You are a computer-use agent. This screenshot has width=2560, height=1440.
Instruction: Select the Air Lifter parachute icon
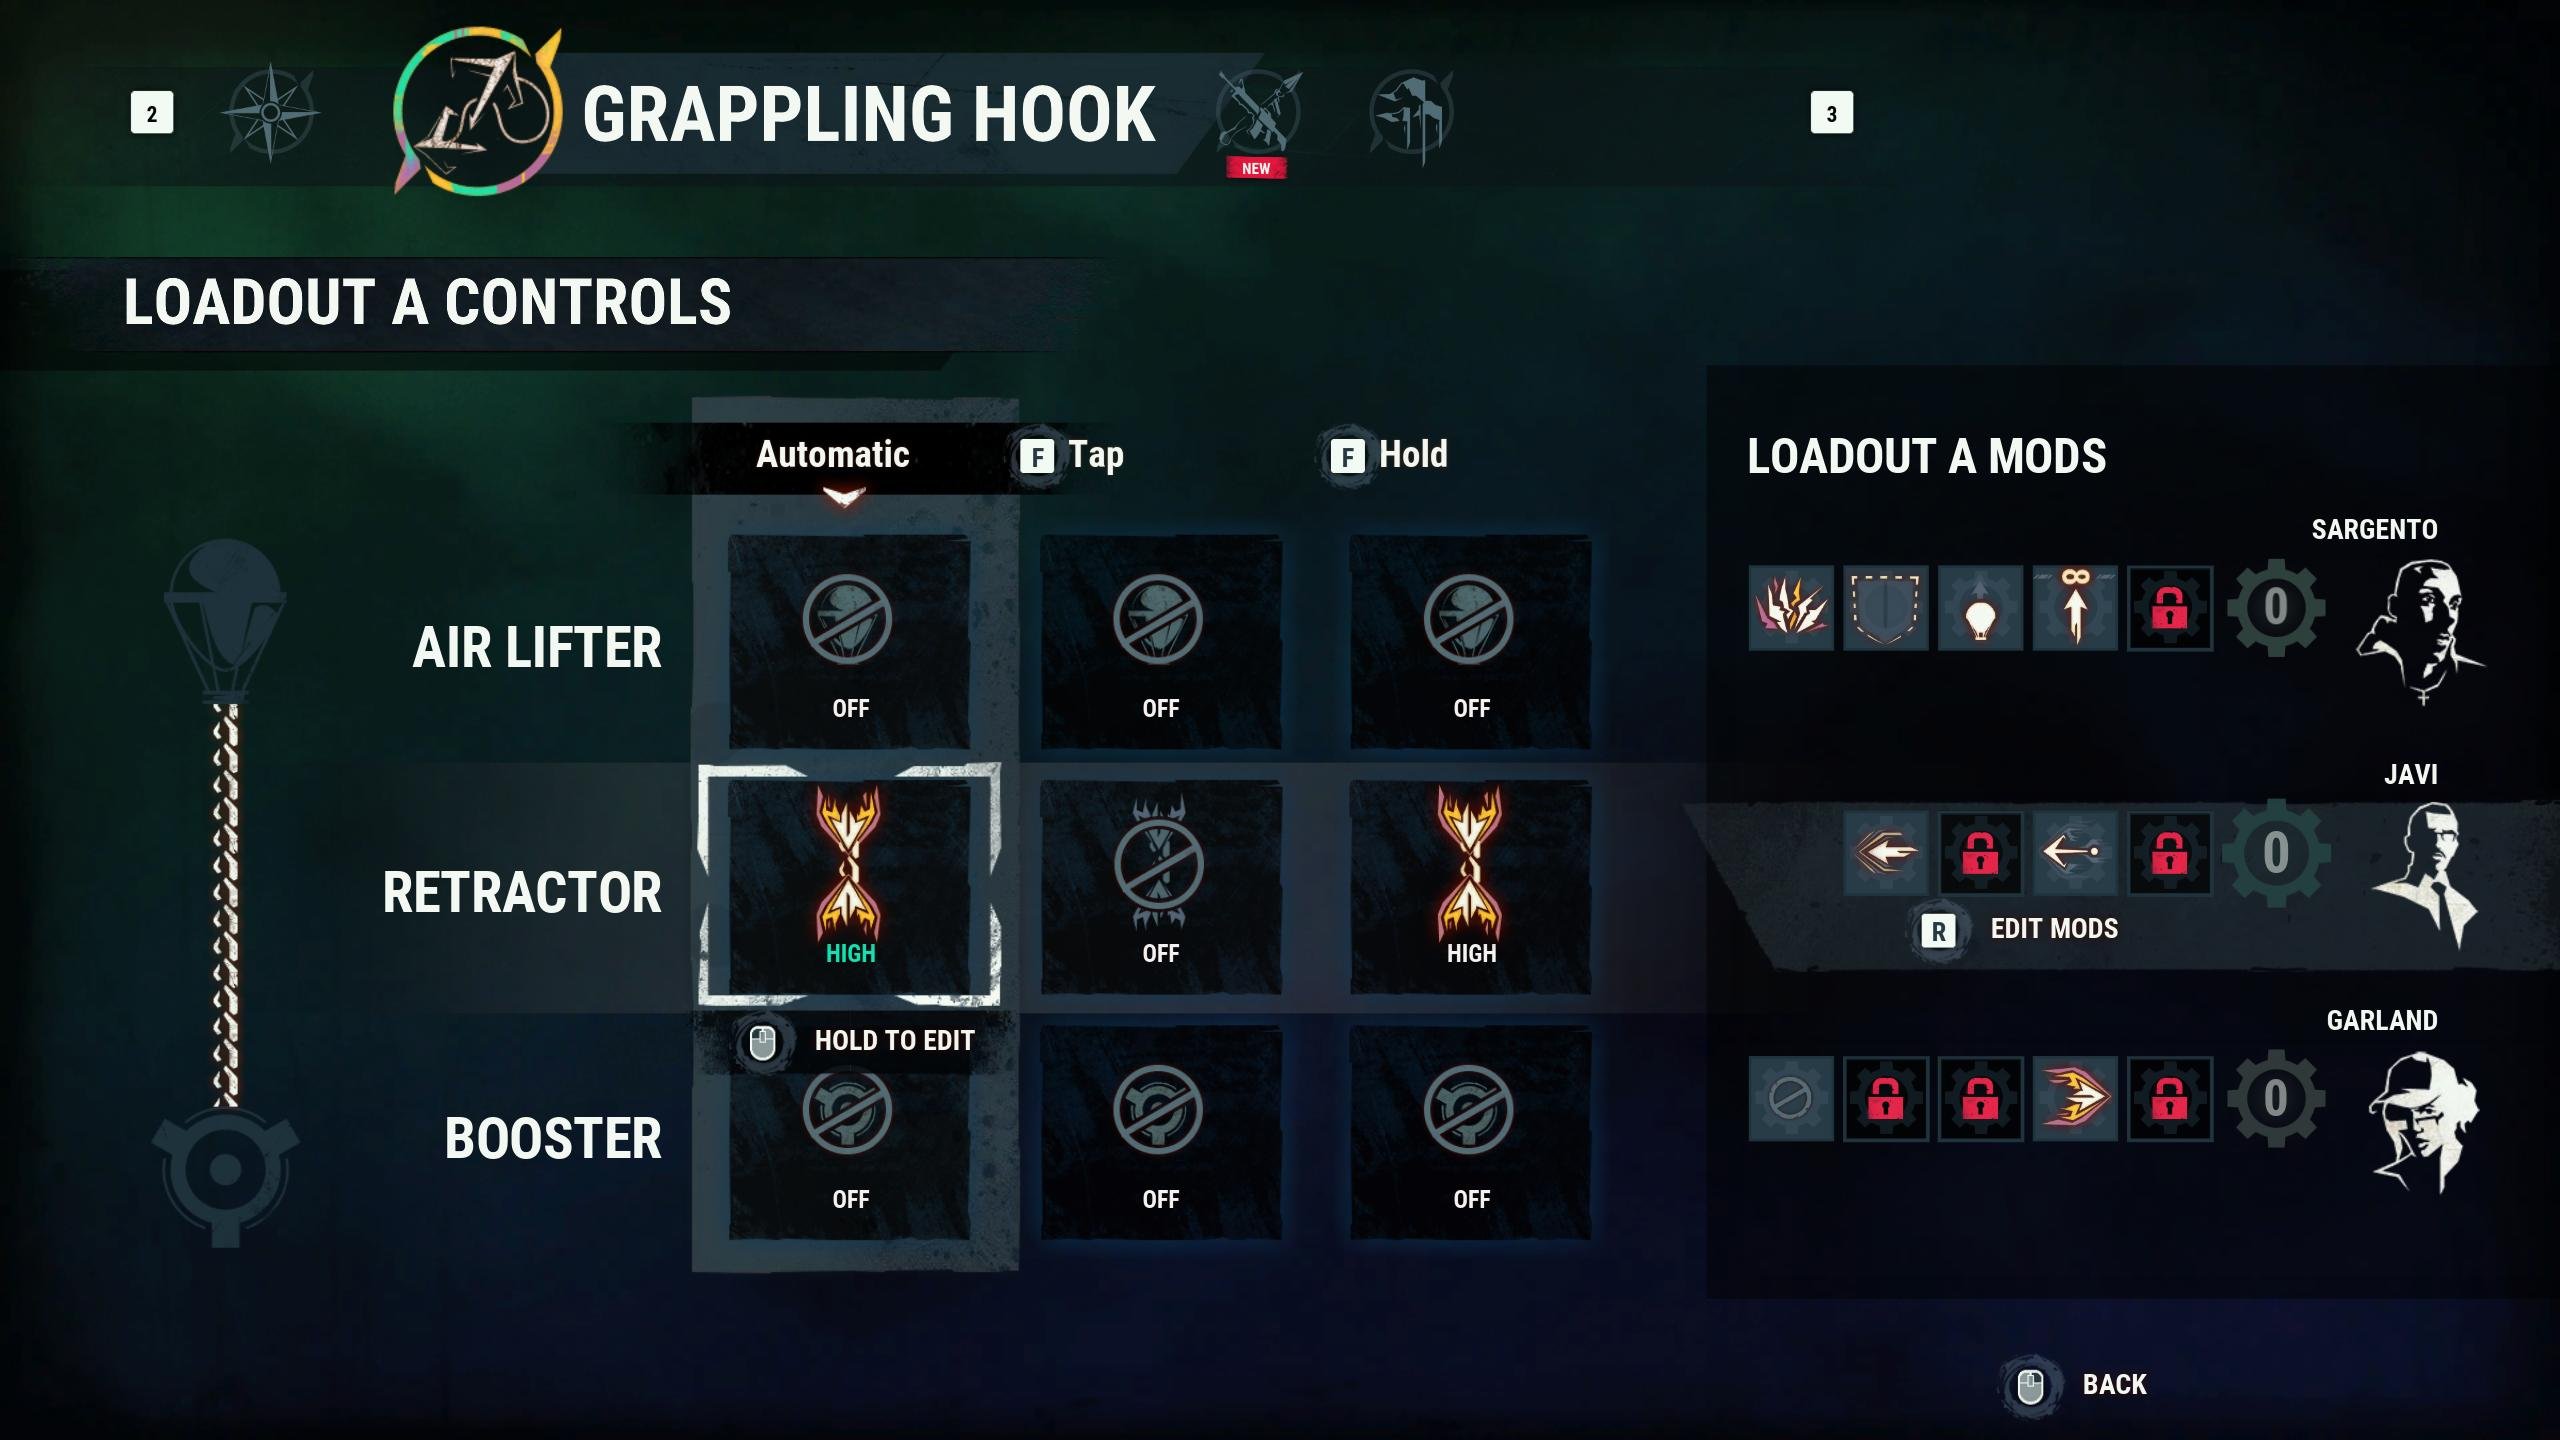(x=225, y=622)
